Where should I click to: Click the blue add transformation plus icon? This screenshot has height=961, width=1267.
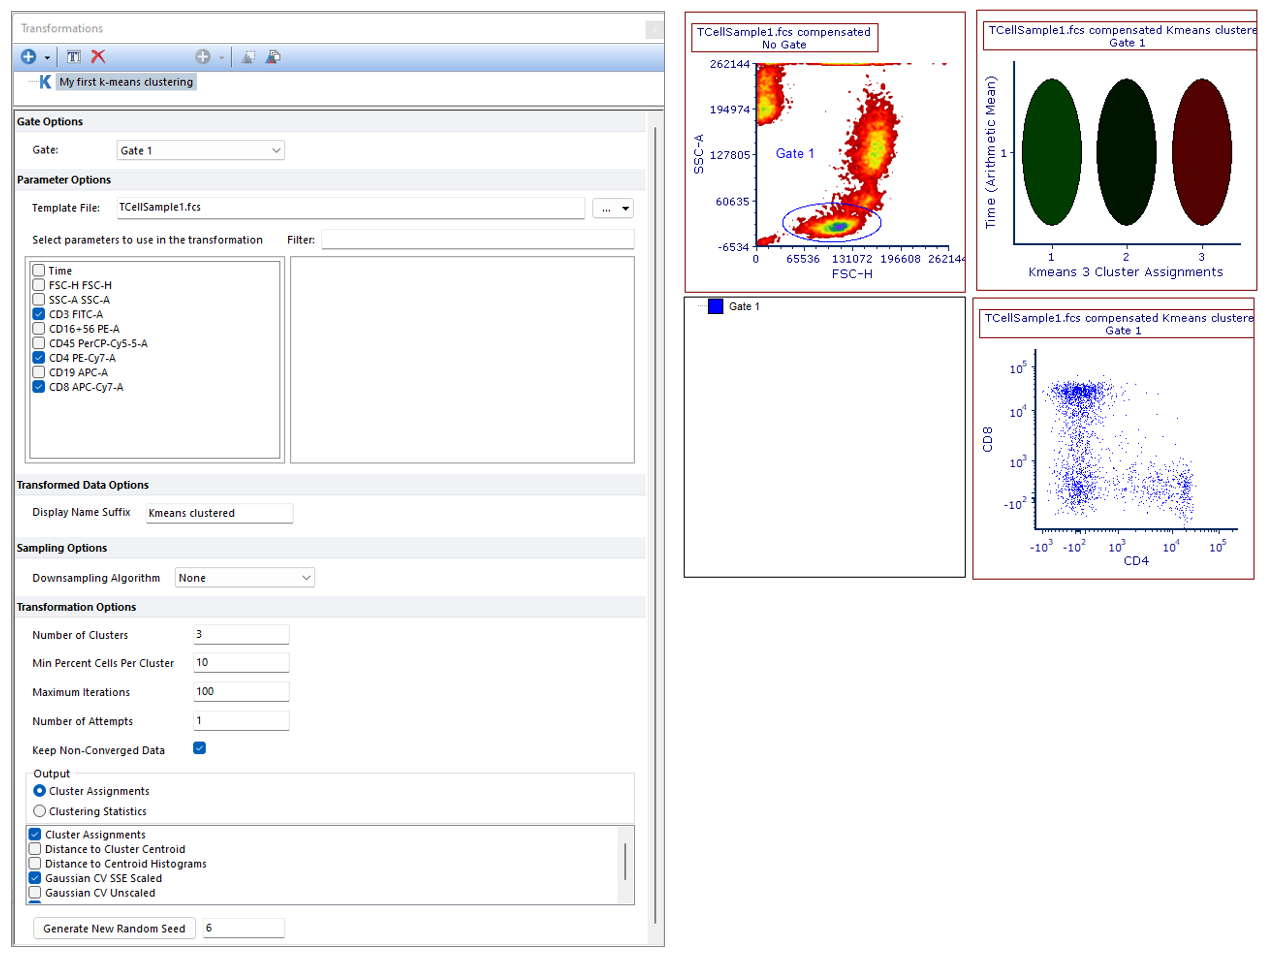28,57
